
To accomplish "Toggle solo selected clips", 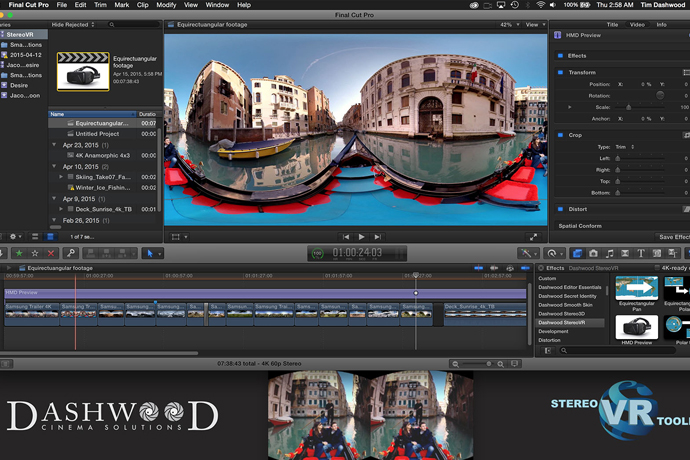I will tap(510, 268).
